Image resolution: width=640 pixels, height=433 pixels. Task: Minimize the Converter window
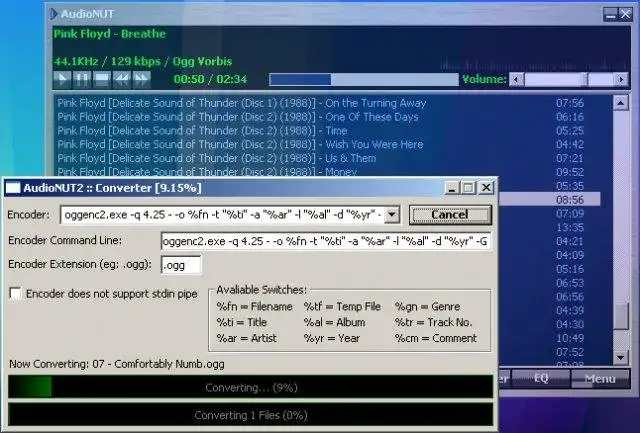click(452, 188)
